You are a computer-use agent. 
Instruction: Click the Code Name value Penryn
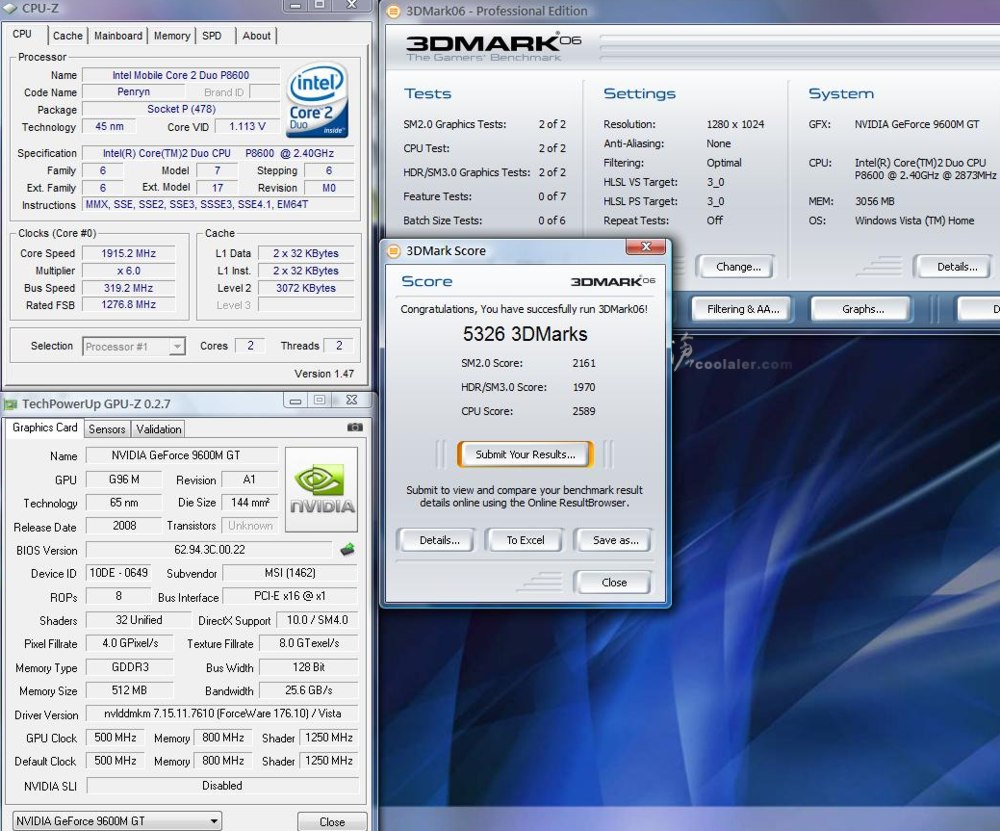coord(133,92)
